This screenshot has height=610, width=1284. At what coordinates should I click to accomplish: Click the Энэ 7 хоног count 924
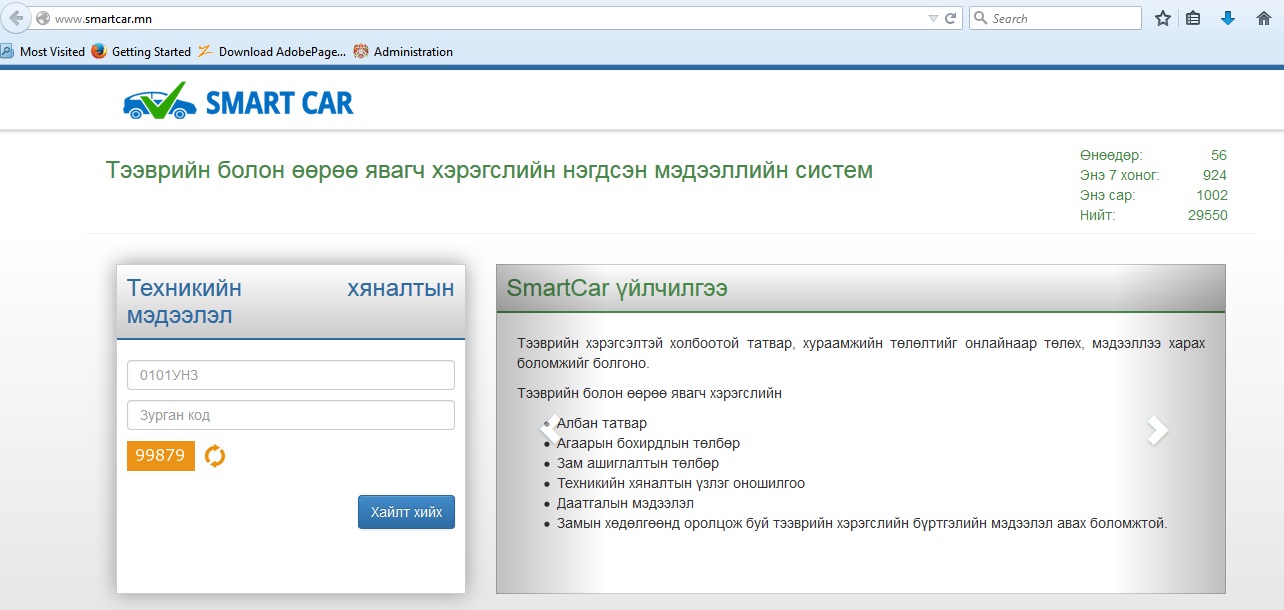(x=1215, y=175)
